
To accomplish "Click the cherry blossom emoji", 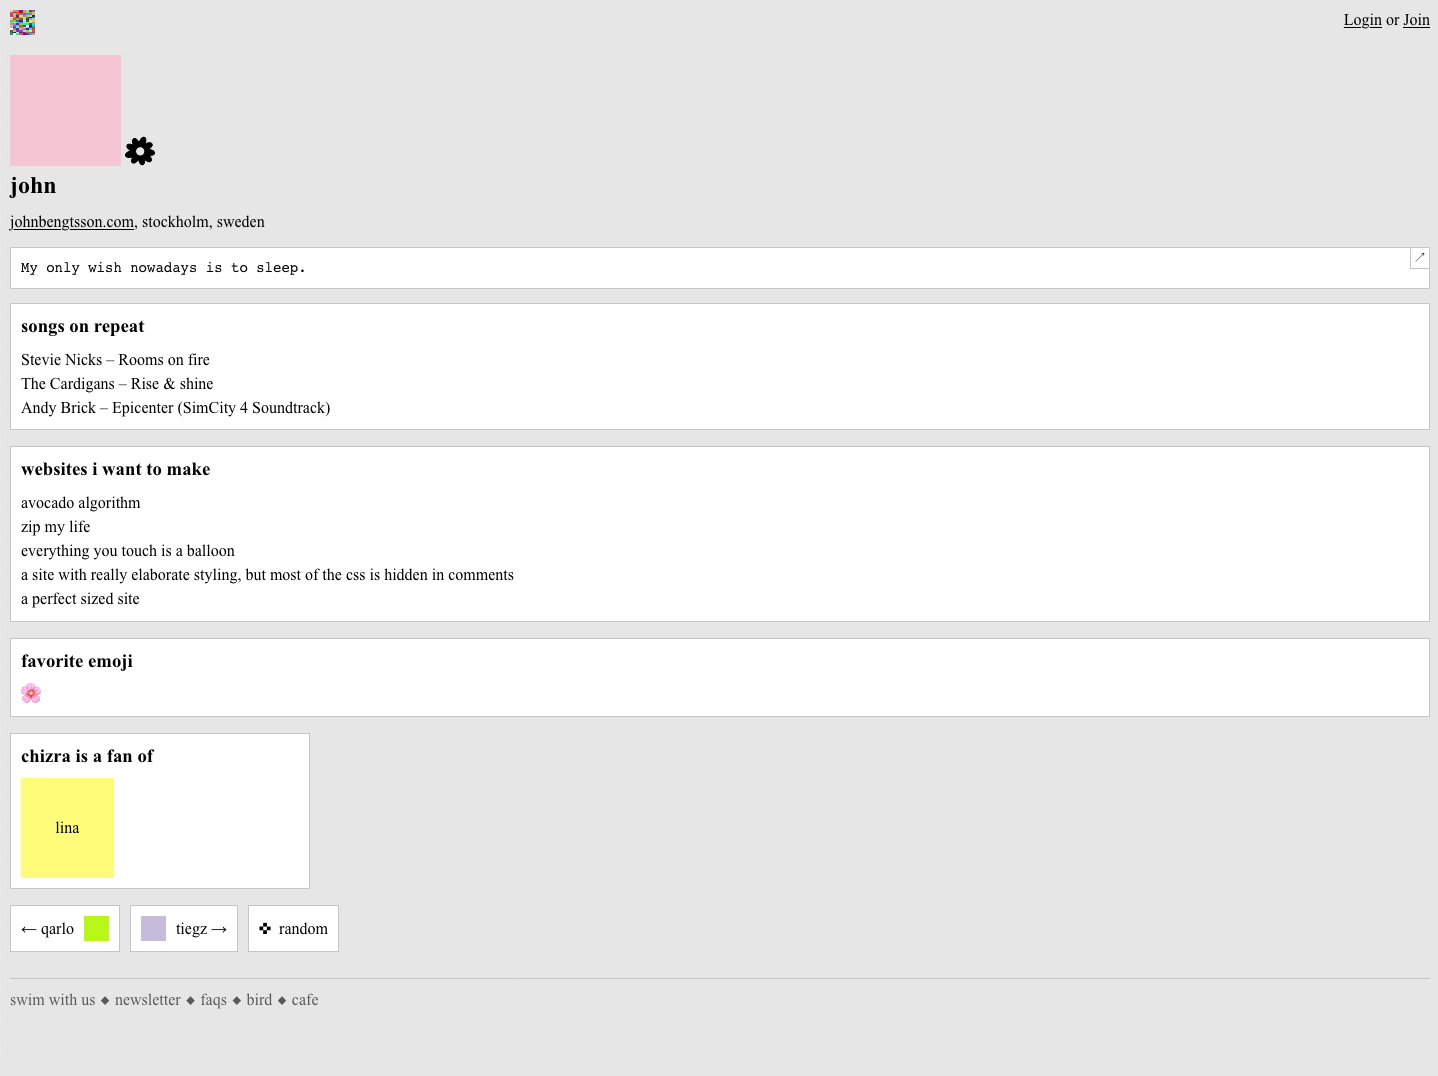I will pos(31,693).
